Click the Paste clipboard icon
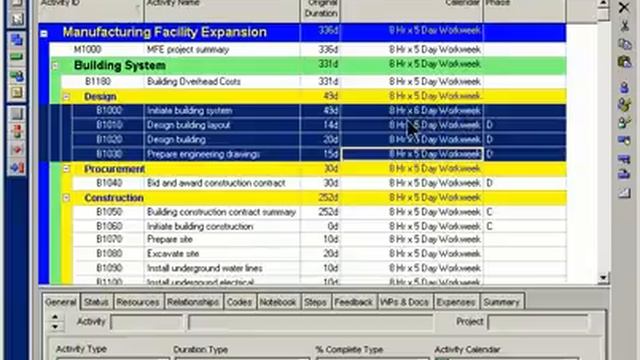Viewport: 640px width, 360px height. point(624,62)
